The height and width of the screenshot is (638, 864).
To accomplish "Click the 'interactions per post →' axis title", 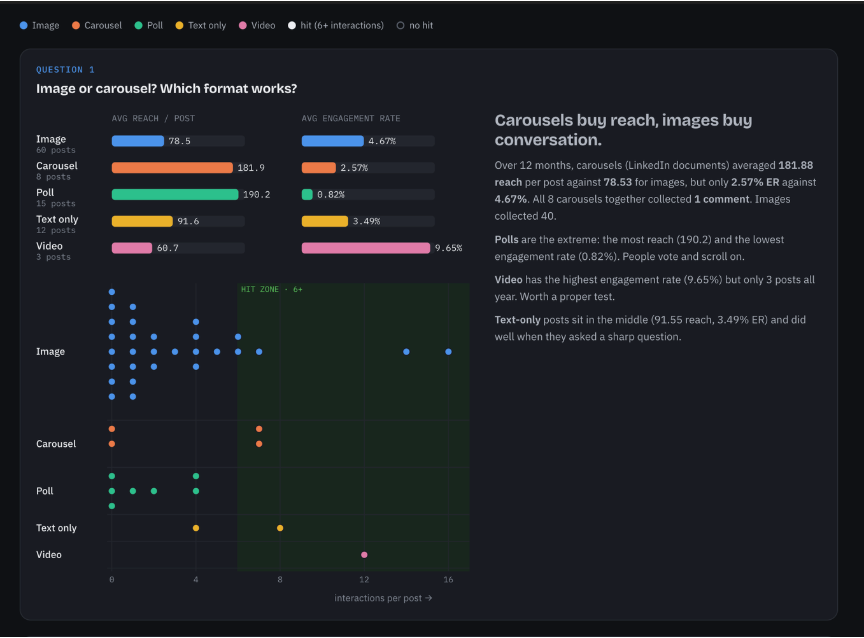I will coord(384,598).
